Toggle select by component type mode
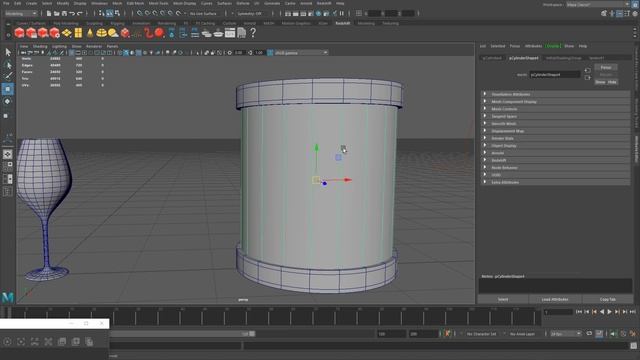640x360 pixels. coord(118,13)
